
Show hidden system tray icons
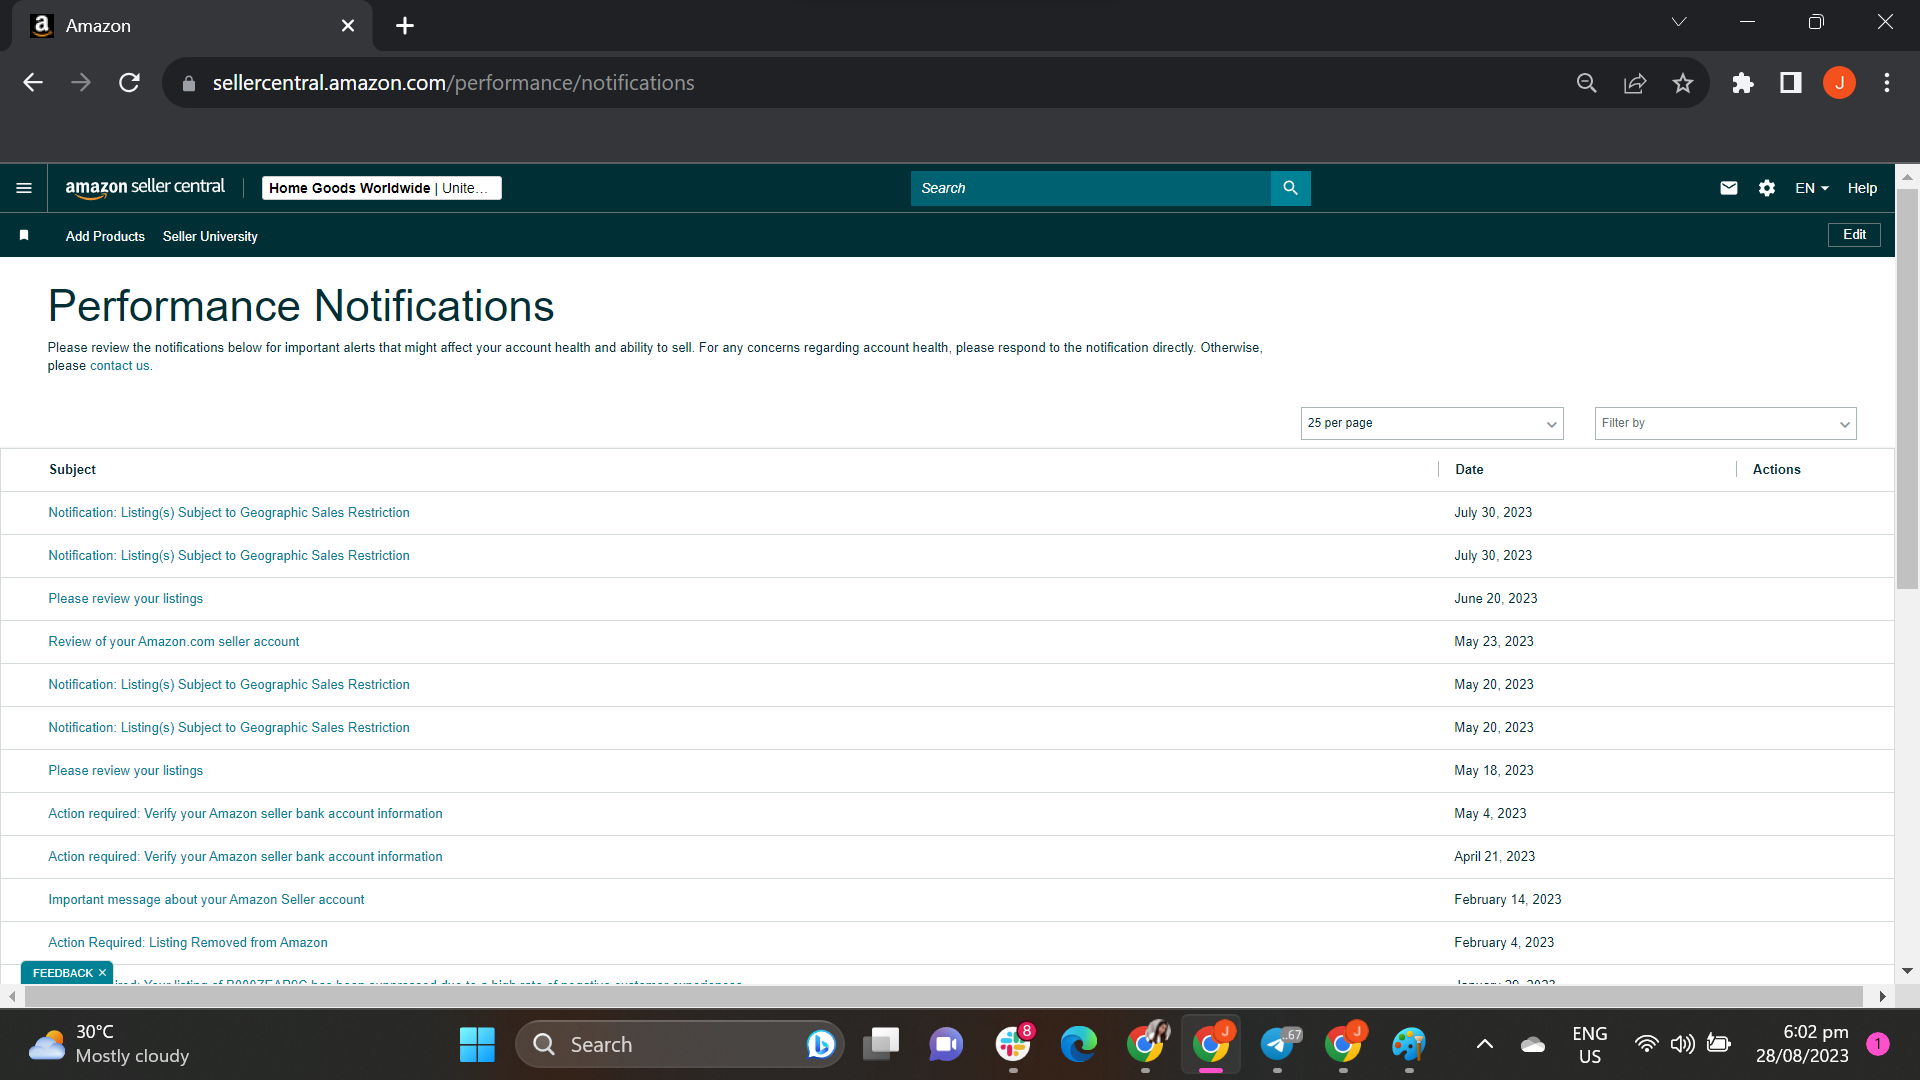(1485, 1045)
